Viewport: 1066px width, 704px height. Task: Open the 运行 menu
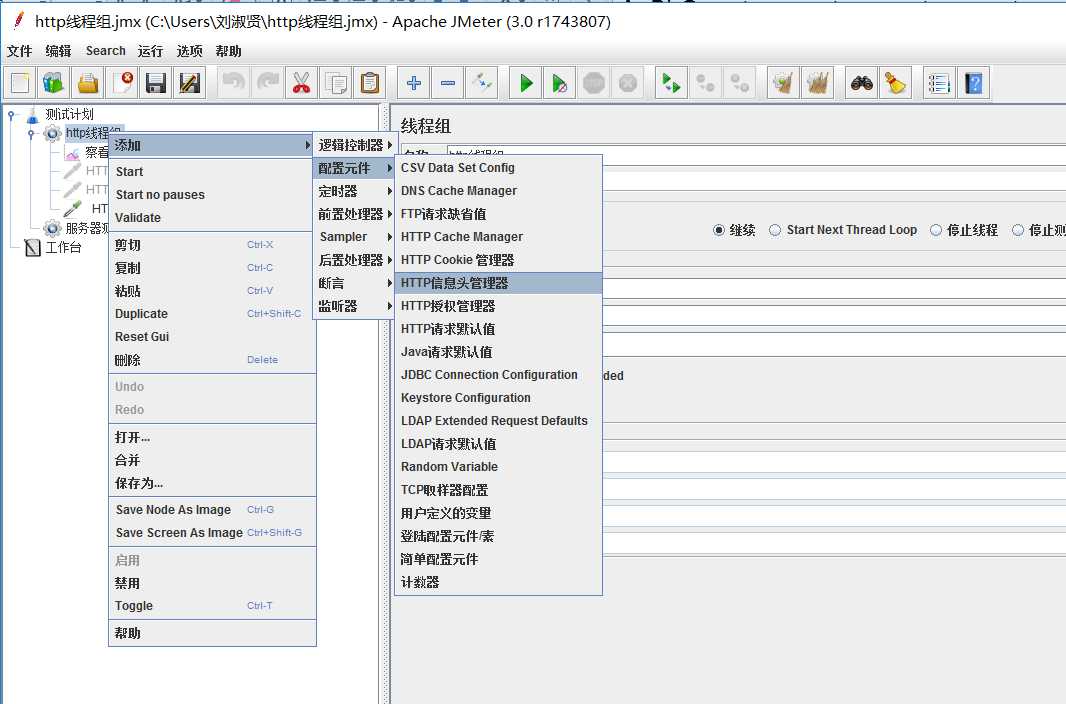(150, 51)
